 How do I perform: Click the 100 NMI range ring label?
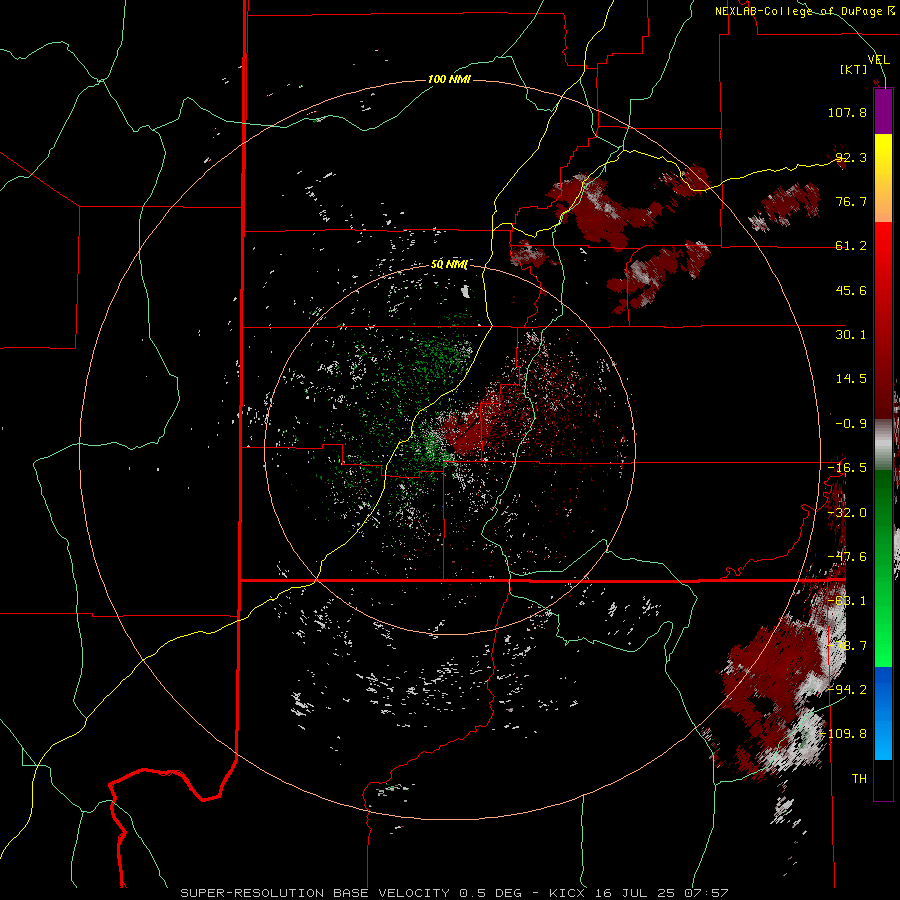click(x=449, y=79)
